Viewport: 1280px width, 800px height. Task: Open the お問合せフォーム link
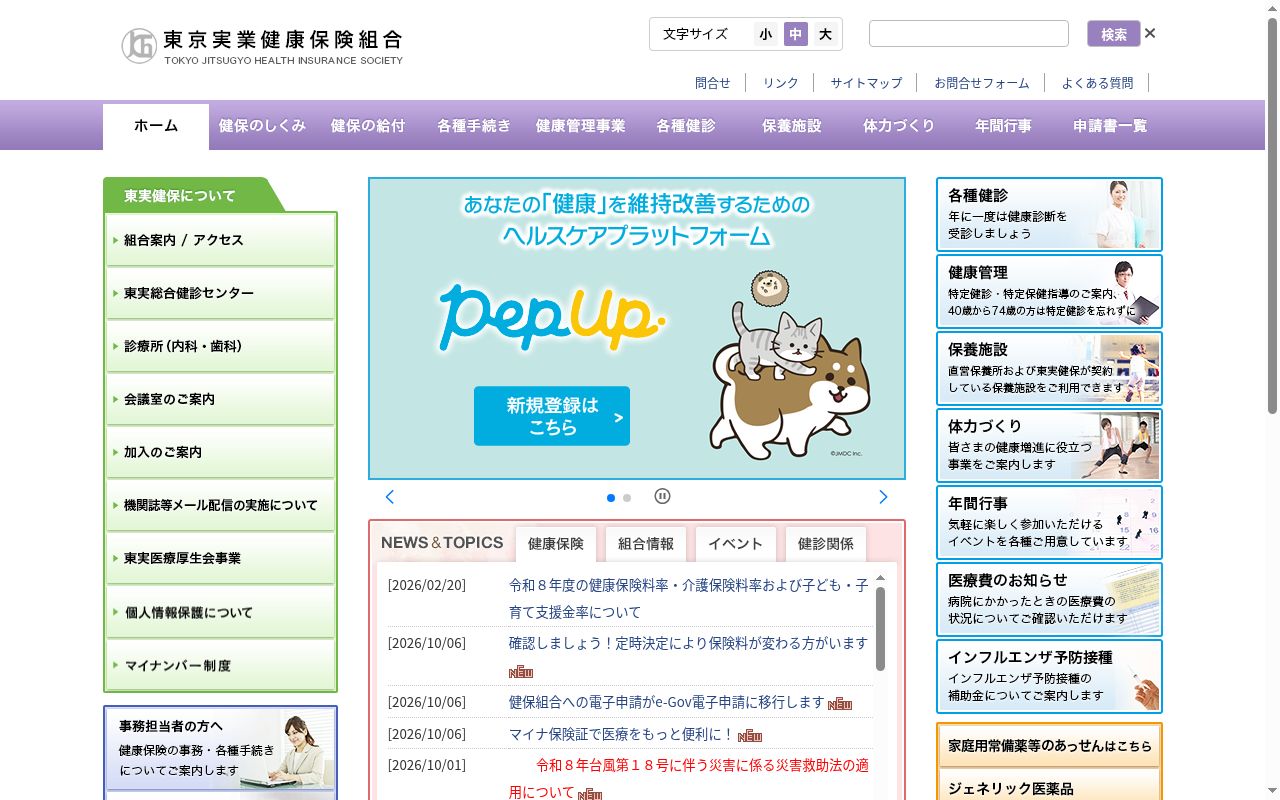tap(982, 83)
